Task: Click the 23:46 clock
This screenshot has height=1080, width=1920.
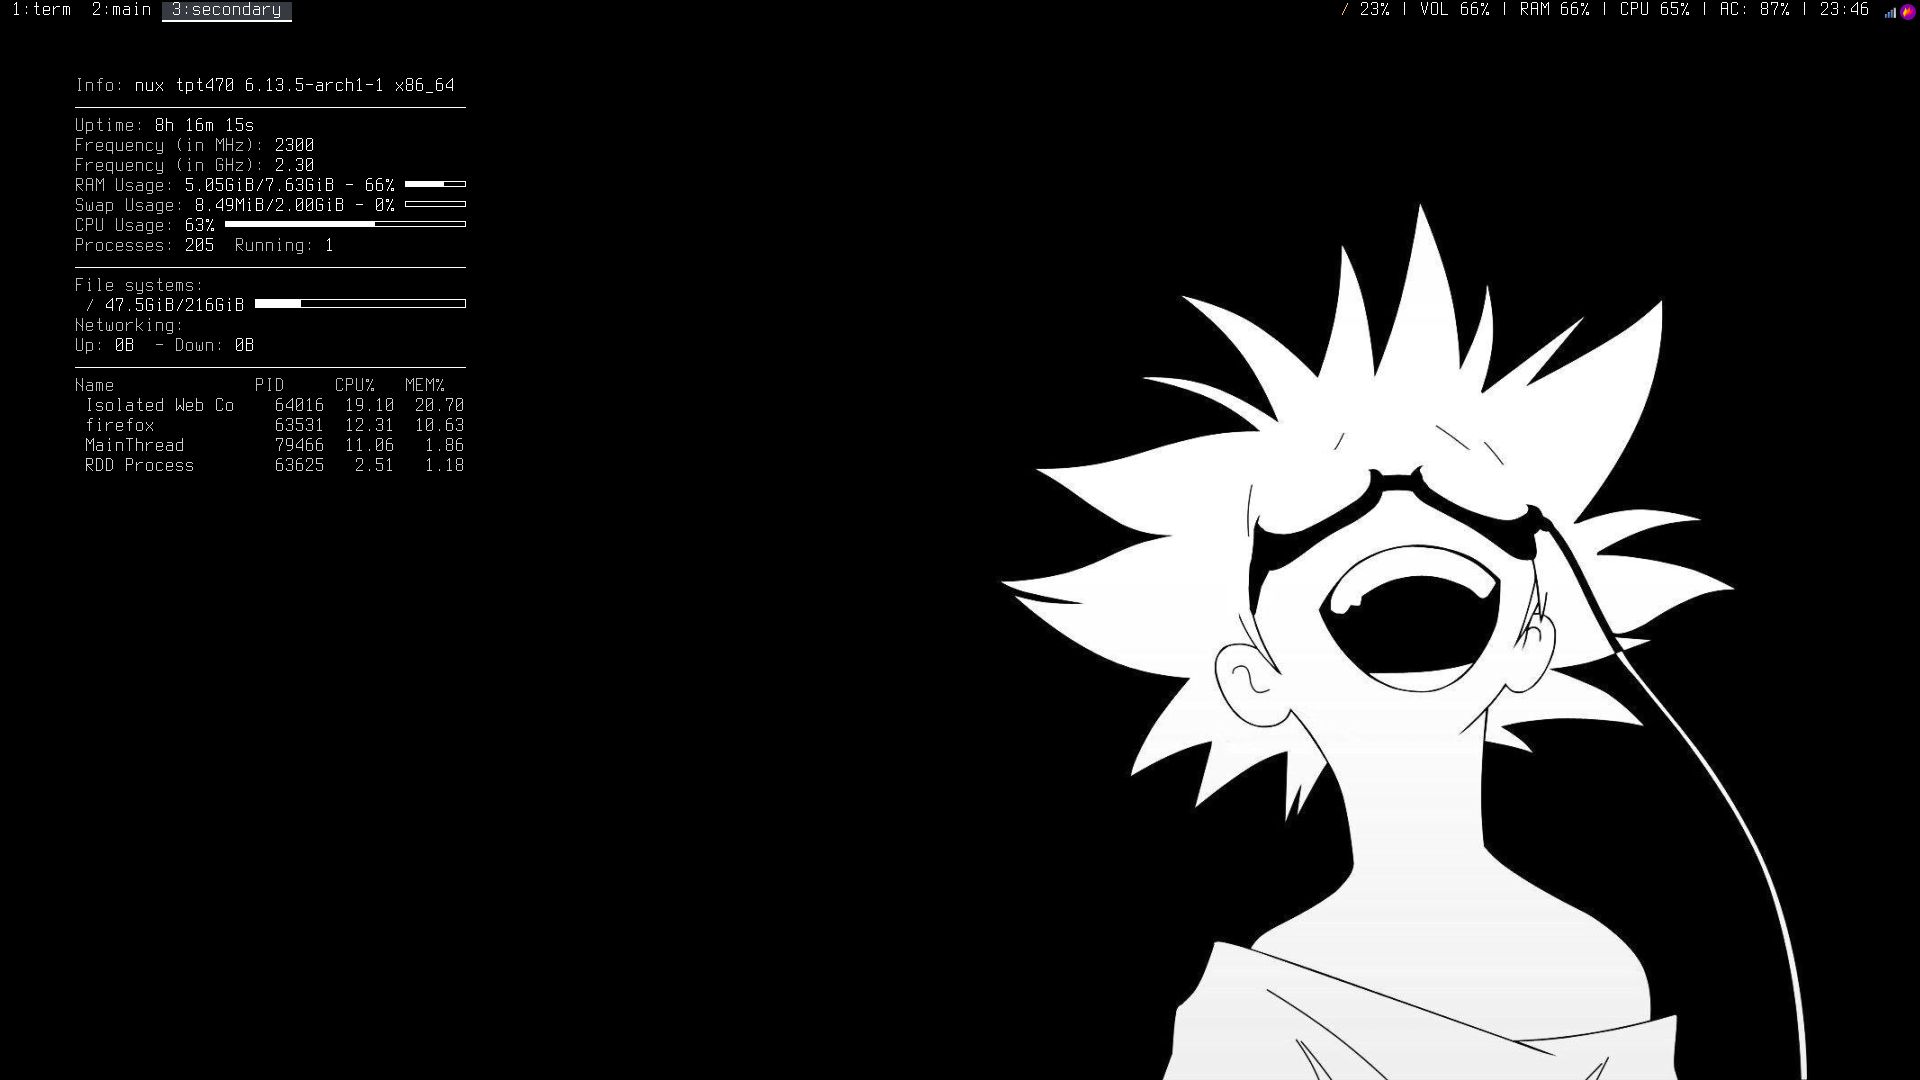Action: (x=1845, y=10)
